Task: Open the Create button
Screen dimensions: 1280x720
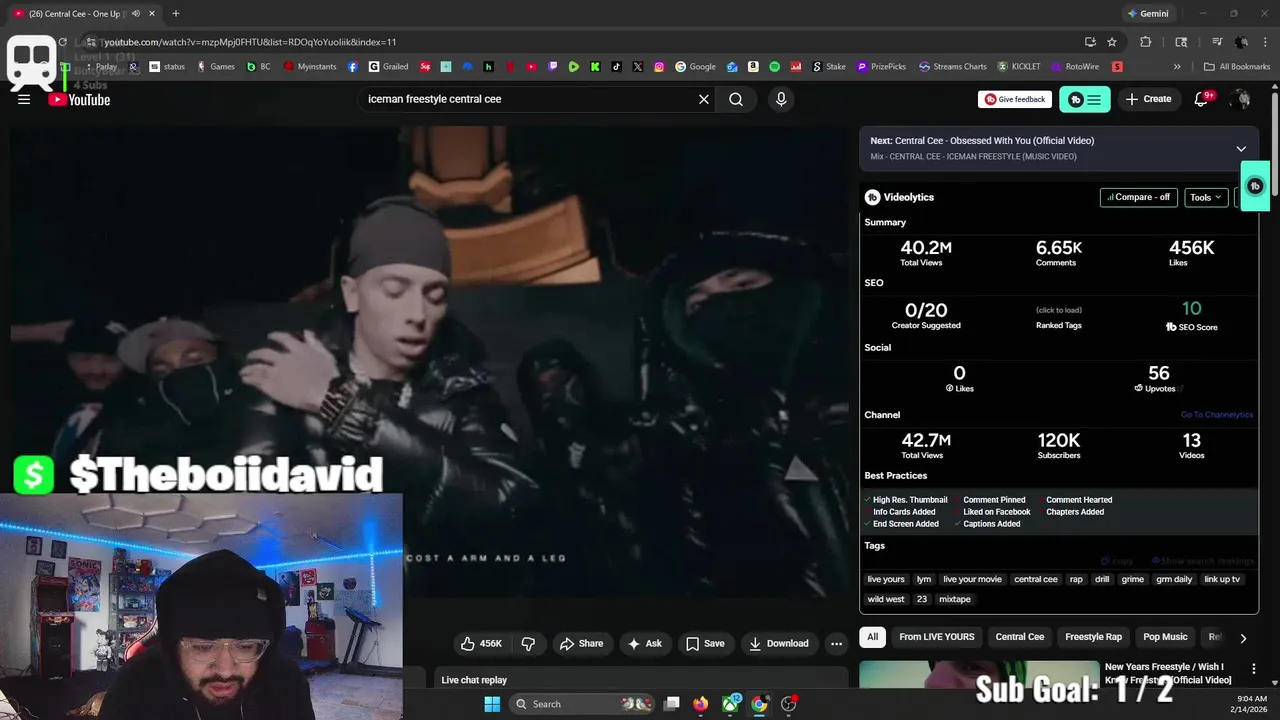Action: [1148, 99]
